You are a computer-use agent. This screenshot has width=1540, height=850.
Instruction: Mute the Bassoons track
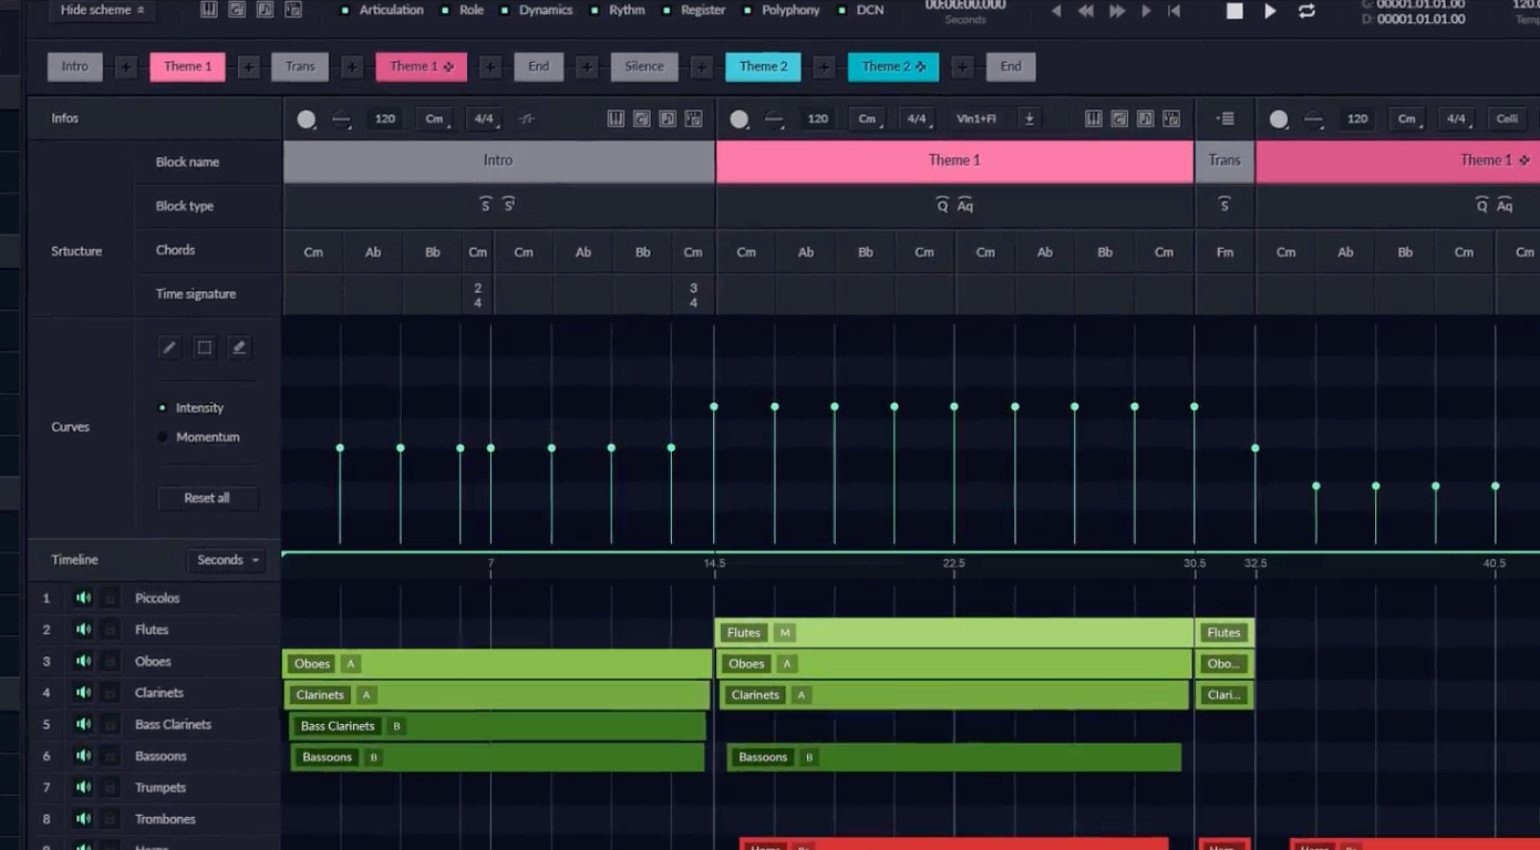(x=83, y=756)
